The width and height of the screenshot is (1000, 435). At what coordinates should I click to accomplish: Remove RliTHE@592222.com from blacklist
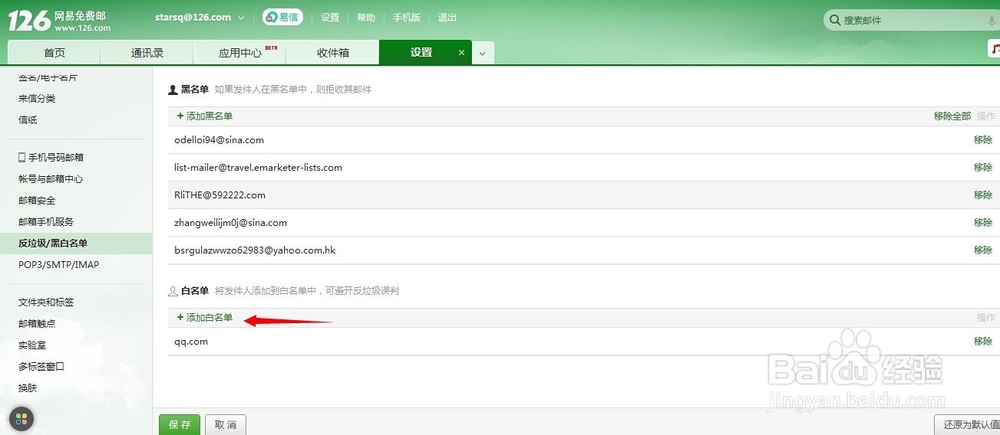point(983,195)
